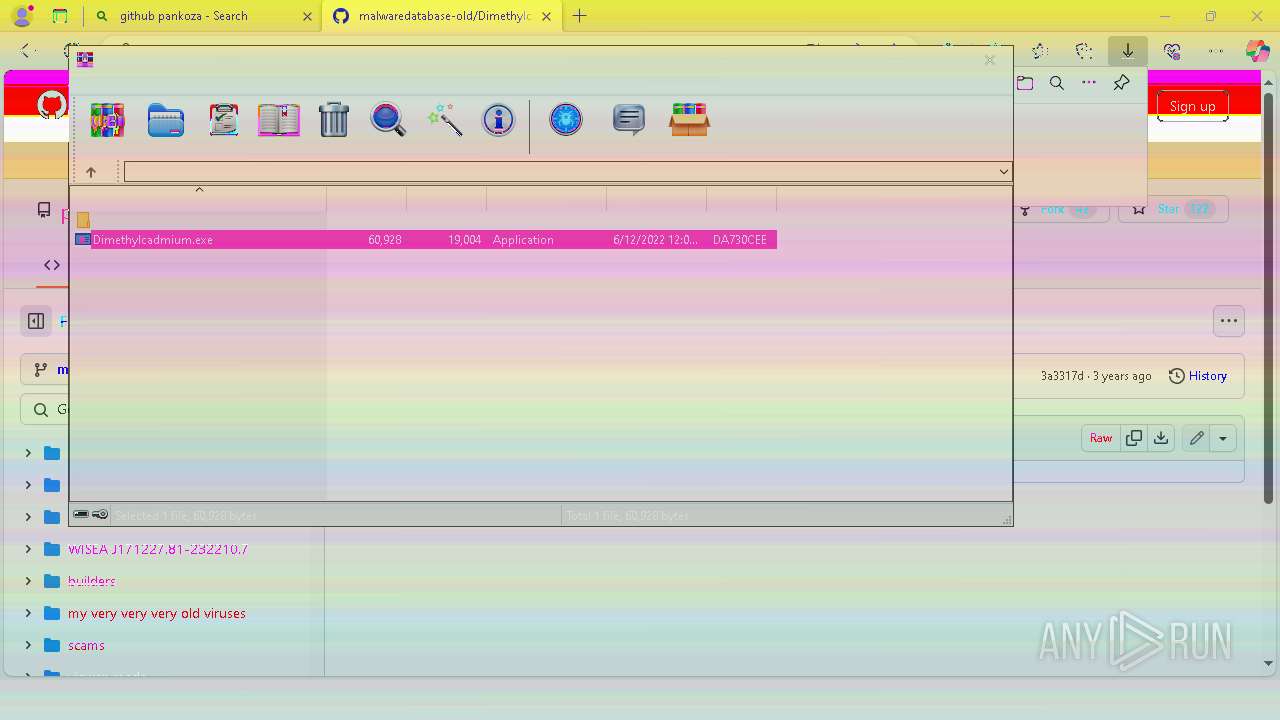
Task: Open Browser Essentials heart icon
Action: [x=1172, y=51]
